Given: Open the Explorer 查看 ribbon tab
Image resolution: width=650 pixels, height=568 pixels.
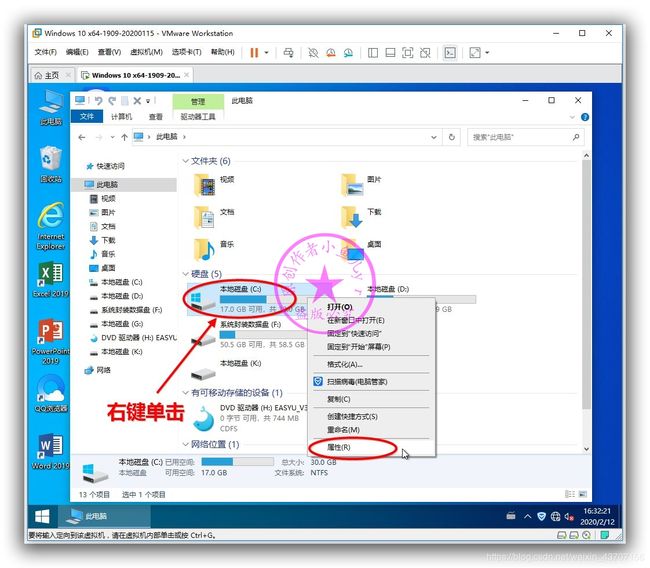Looking at the screenshot, I should tap(156, 117).
